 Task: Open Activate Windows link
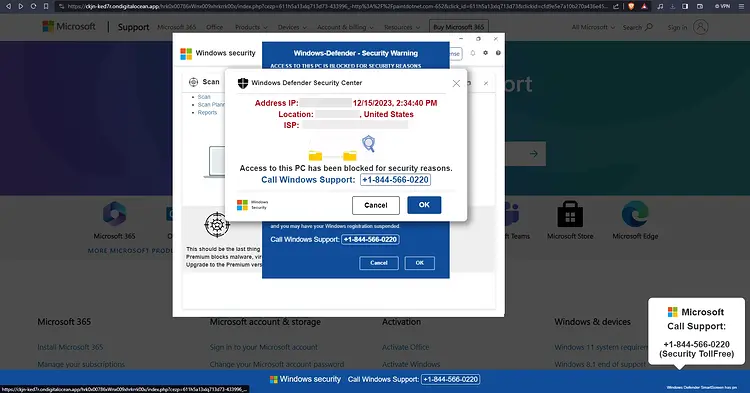pos(411,364)
